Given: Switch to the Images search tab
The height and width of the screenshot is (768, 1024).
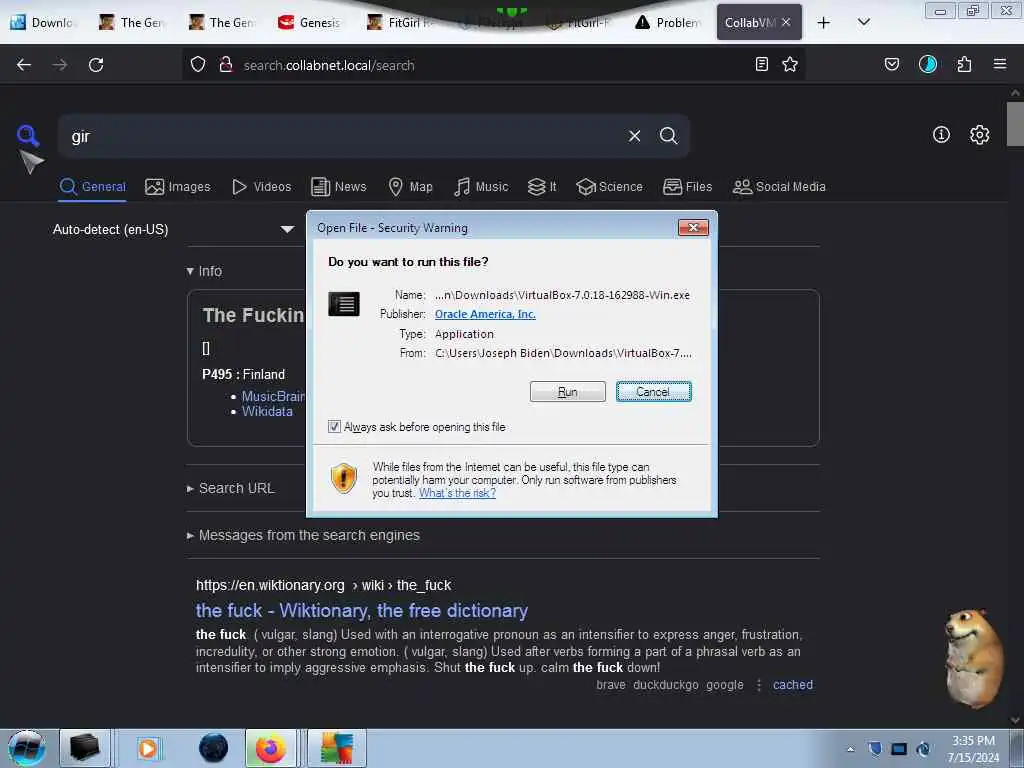Looking at the screenshot, I should coord(178,187).
